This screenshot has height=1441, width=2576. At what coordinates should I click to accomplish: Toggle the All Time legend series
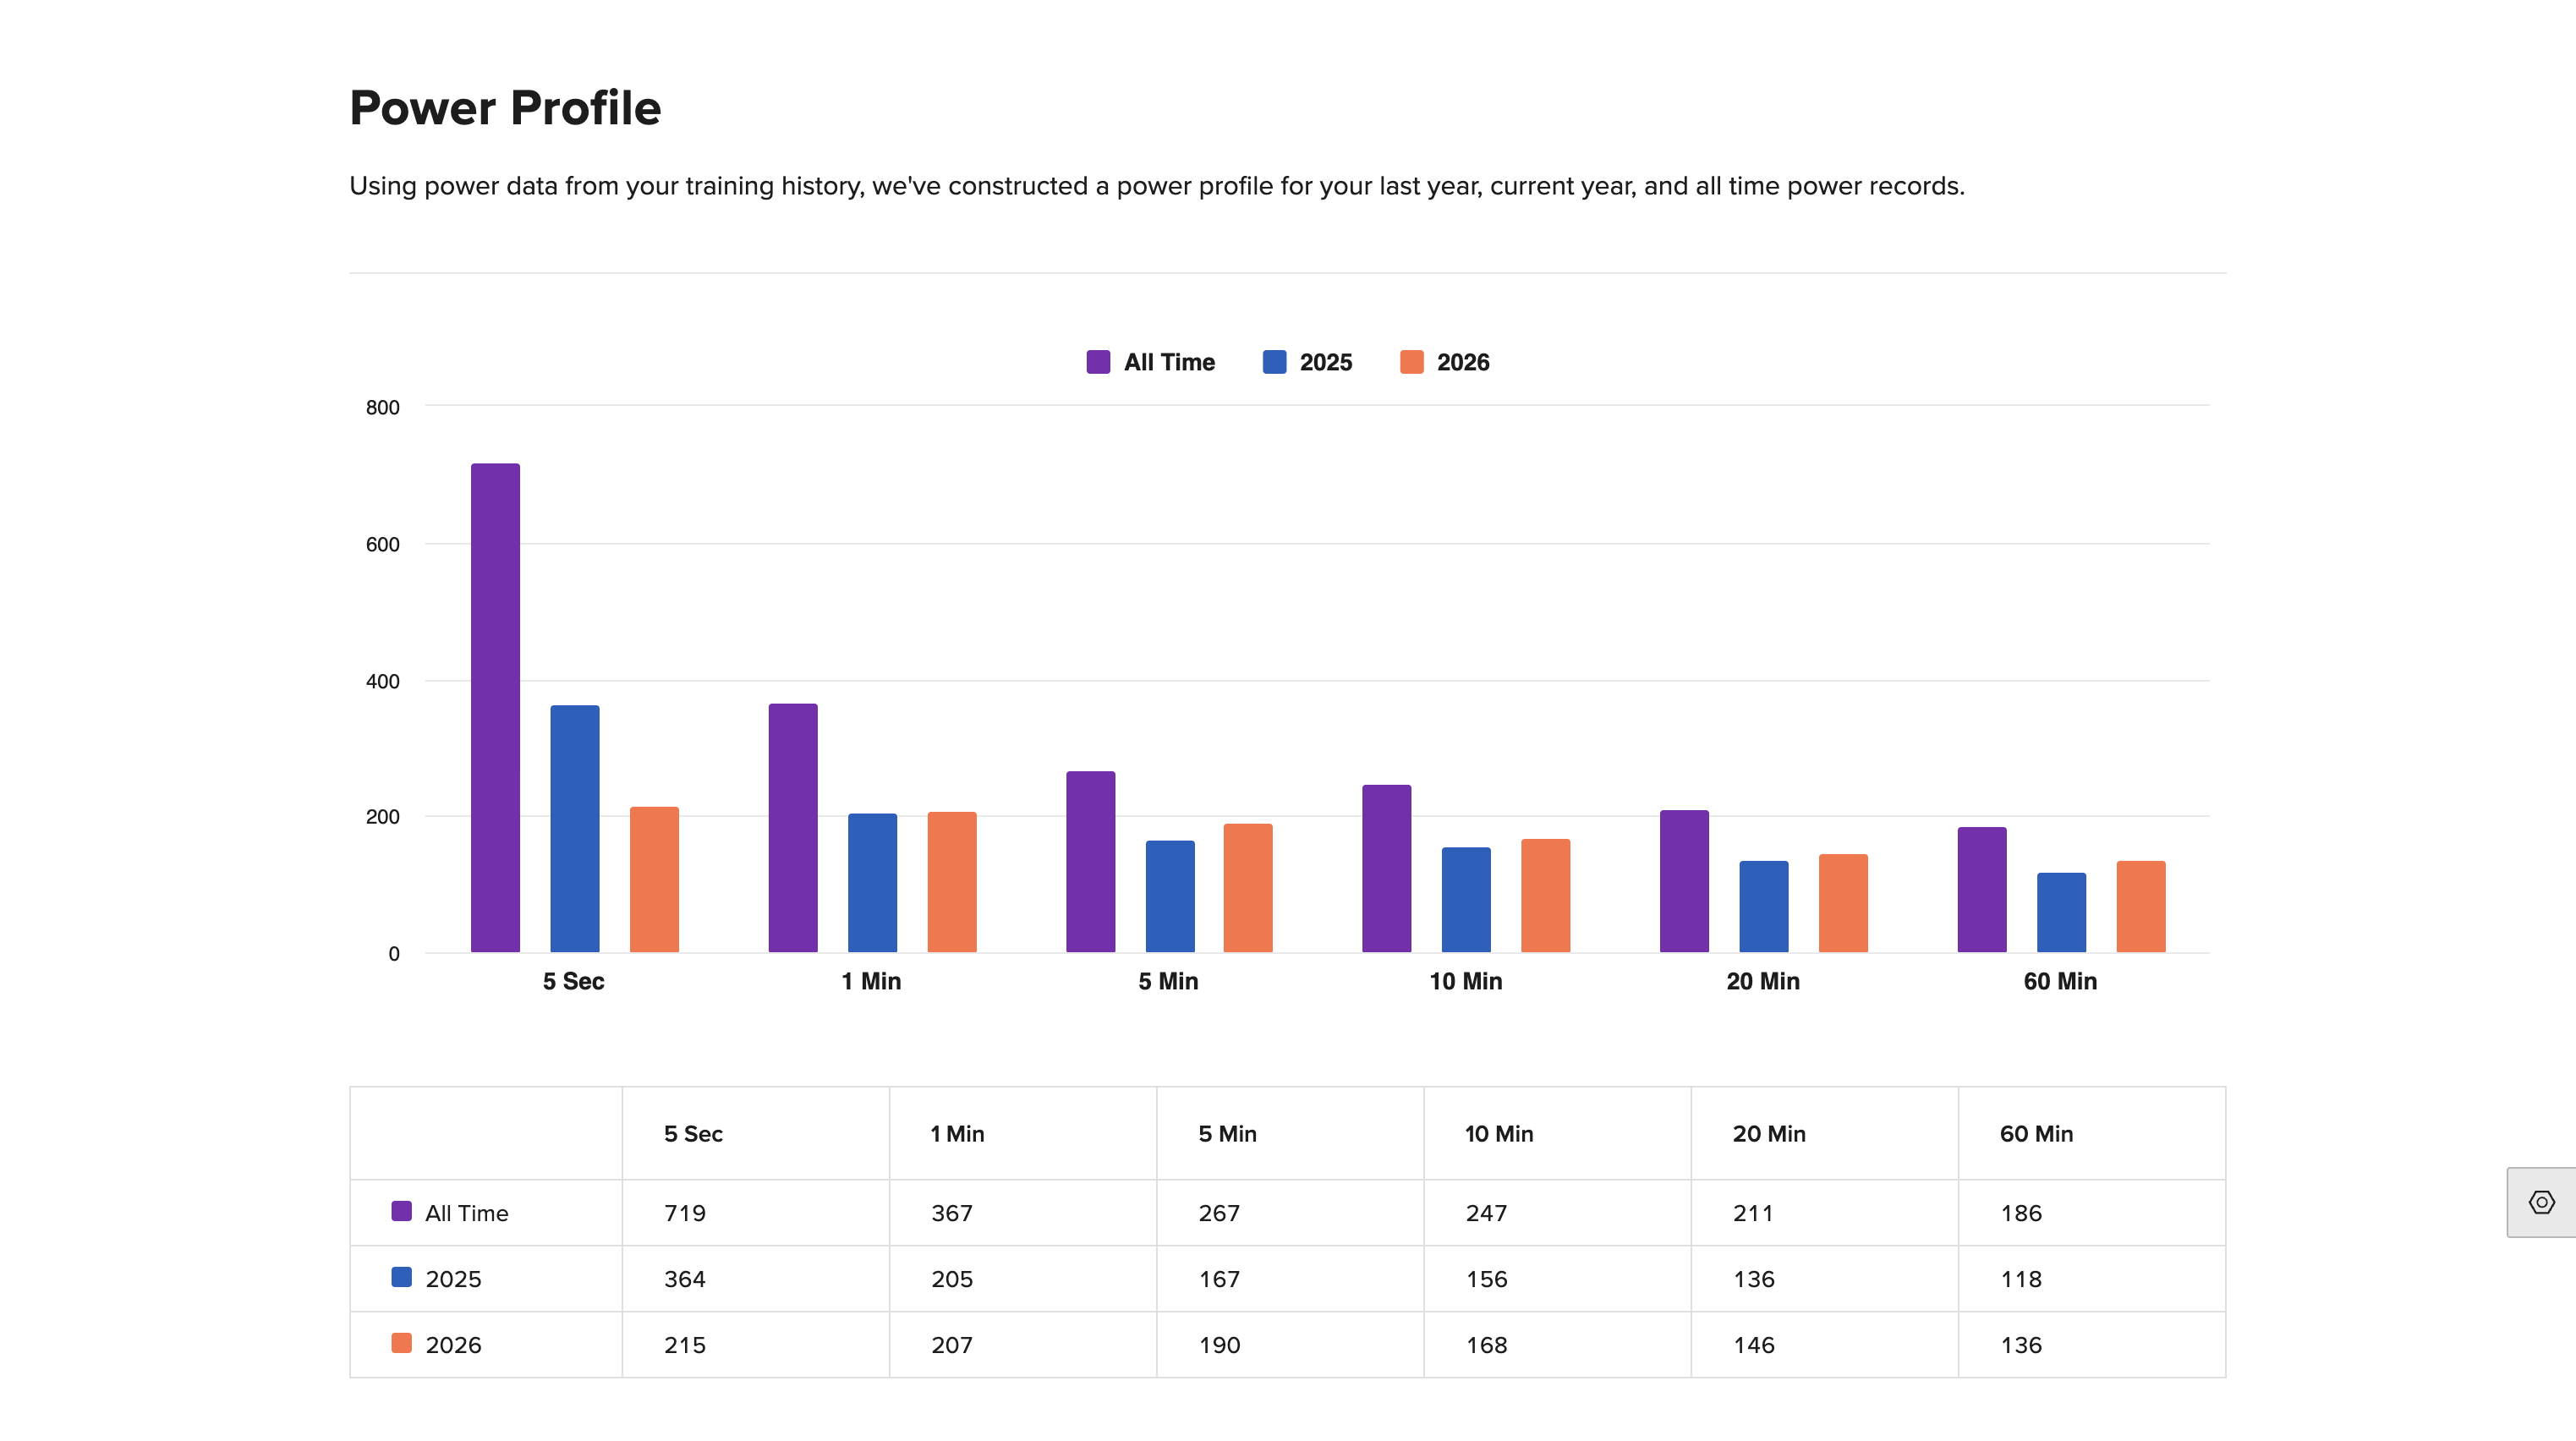tap(1150, 362)
